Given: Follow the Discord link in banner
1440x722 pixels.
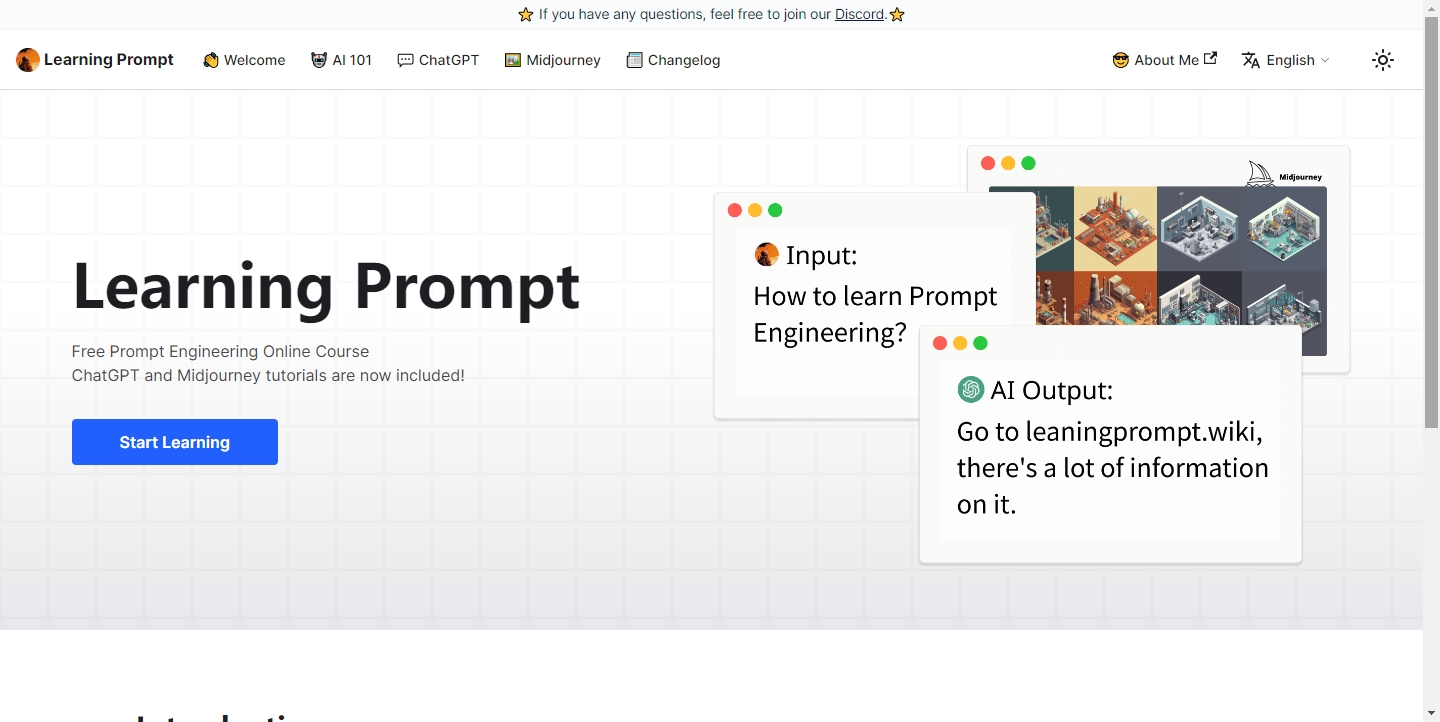Looking at the screenshot, I should coord(860,14).
